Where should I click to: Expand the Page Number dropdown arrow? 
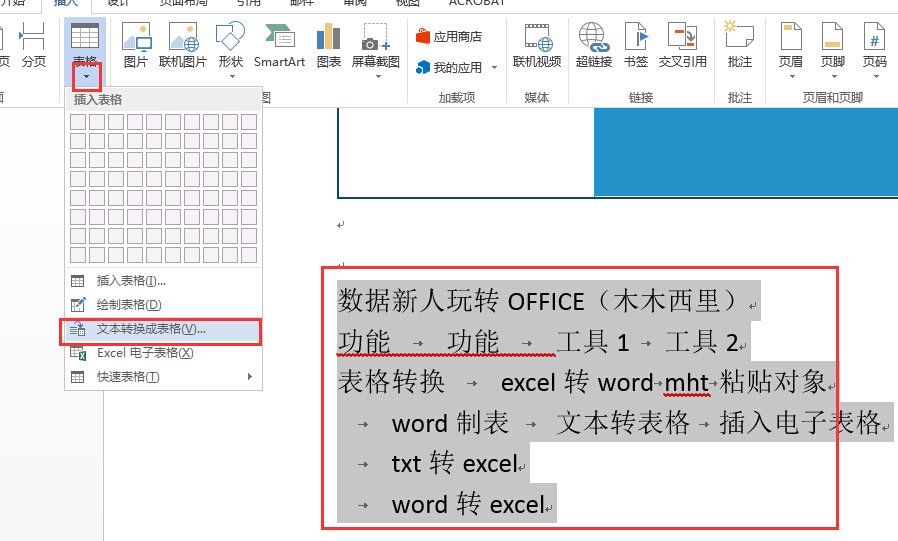pyautogui.click(x=876, y=76)
